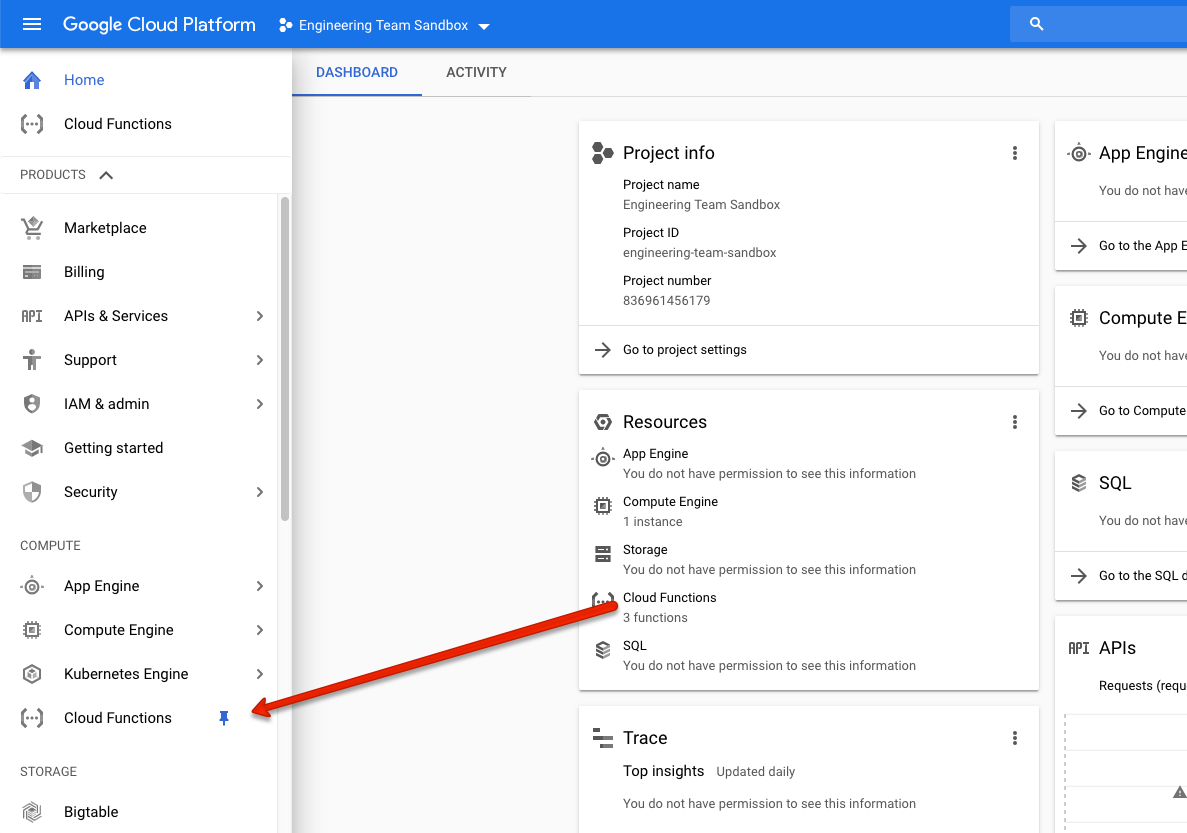This screenshot has width=1187, height=833.
Task: Expand the APIs & Services submenu arrow
Action: click(260, 316)
